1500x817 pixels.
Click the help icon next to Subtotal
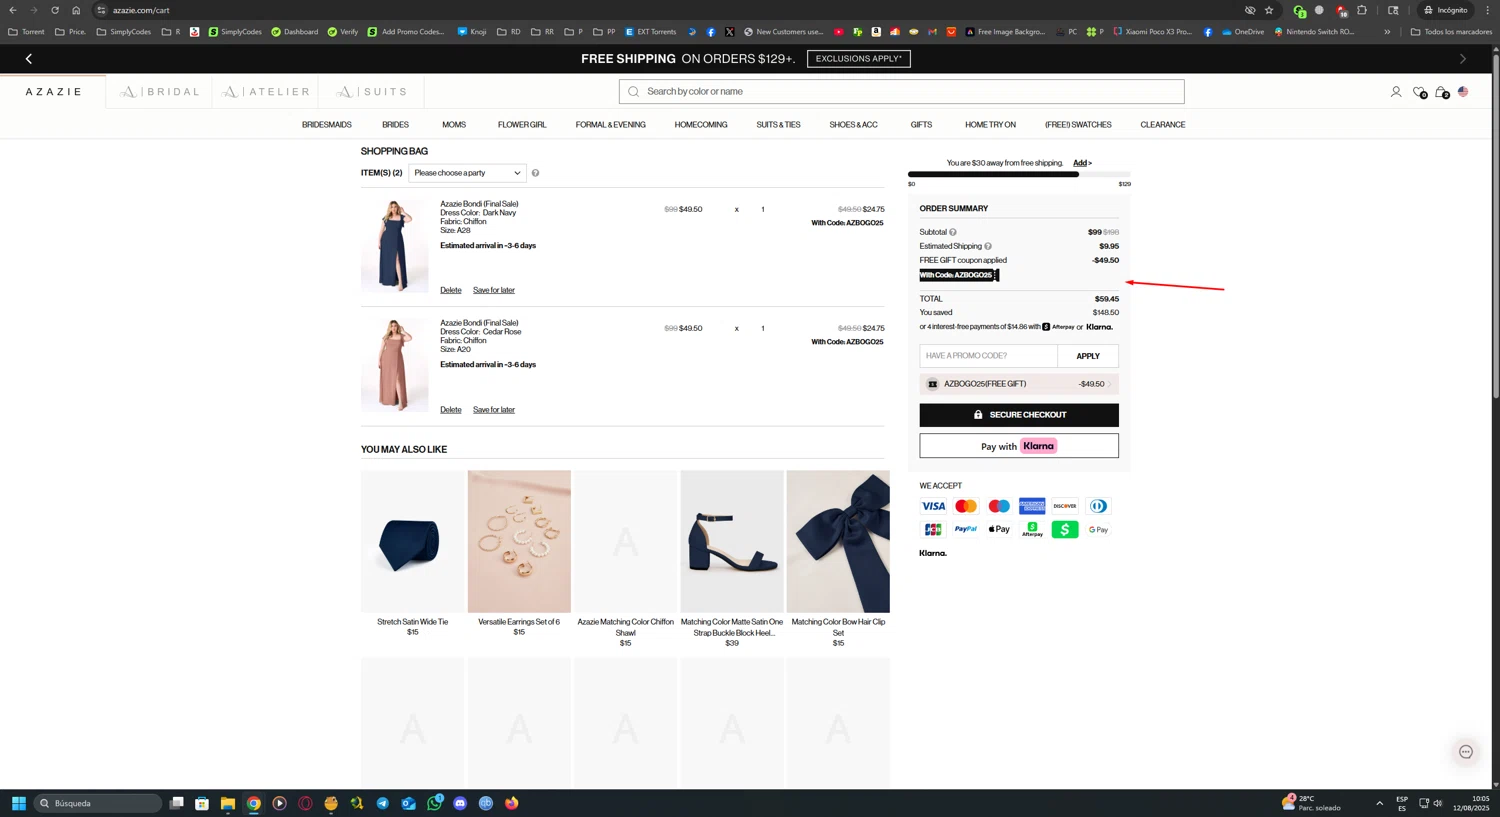tap(953, 232)
